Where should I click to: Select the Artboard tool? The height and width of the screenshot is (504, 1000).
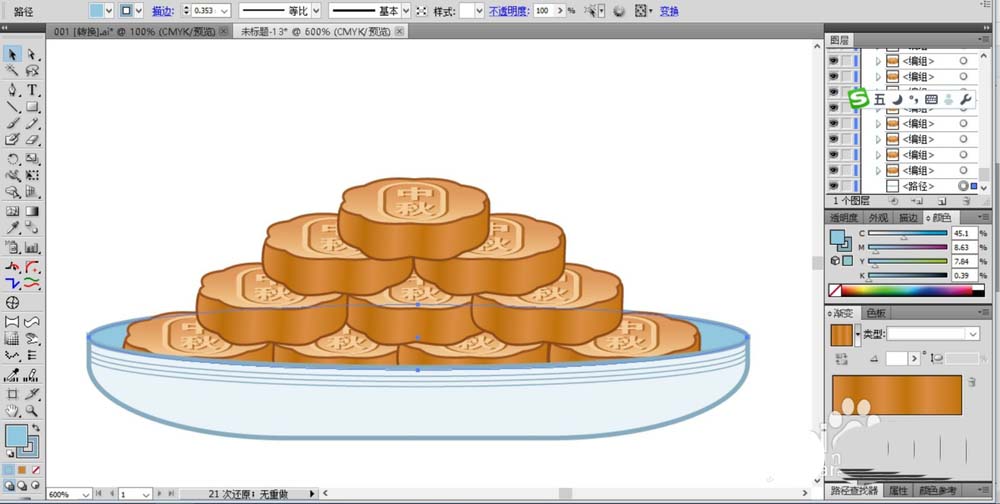click(x=12, y=394)
